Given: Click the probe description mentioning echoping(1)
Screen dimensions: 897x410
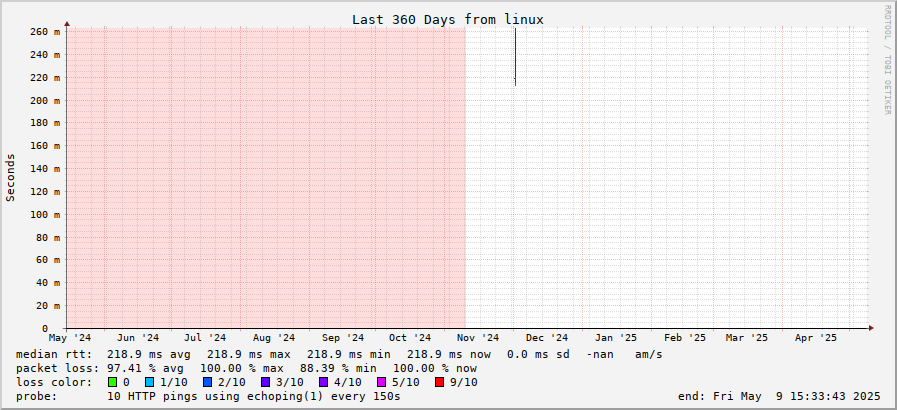Looking at the screenshot, I should [x=253, y=396].
